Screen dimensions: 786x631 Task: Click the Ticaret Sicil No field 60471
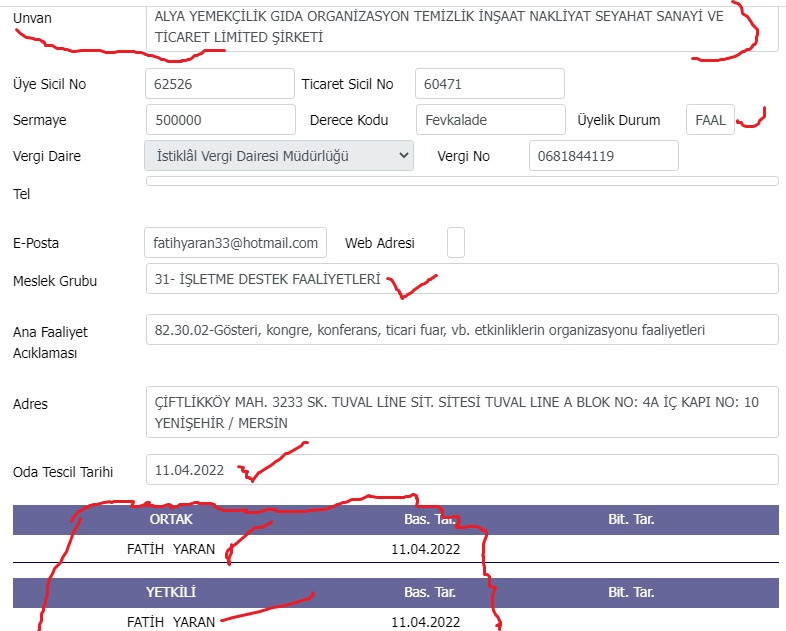[x=490, y=84]
